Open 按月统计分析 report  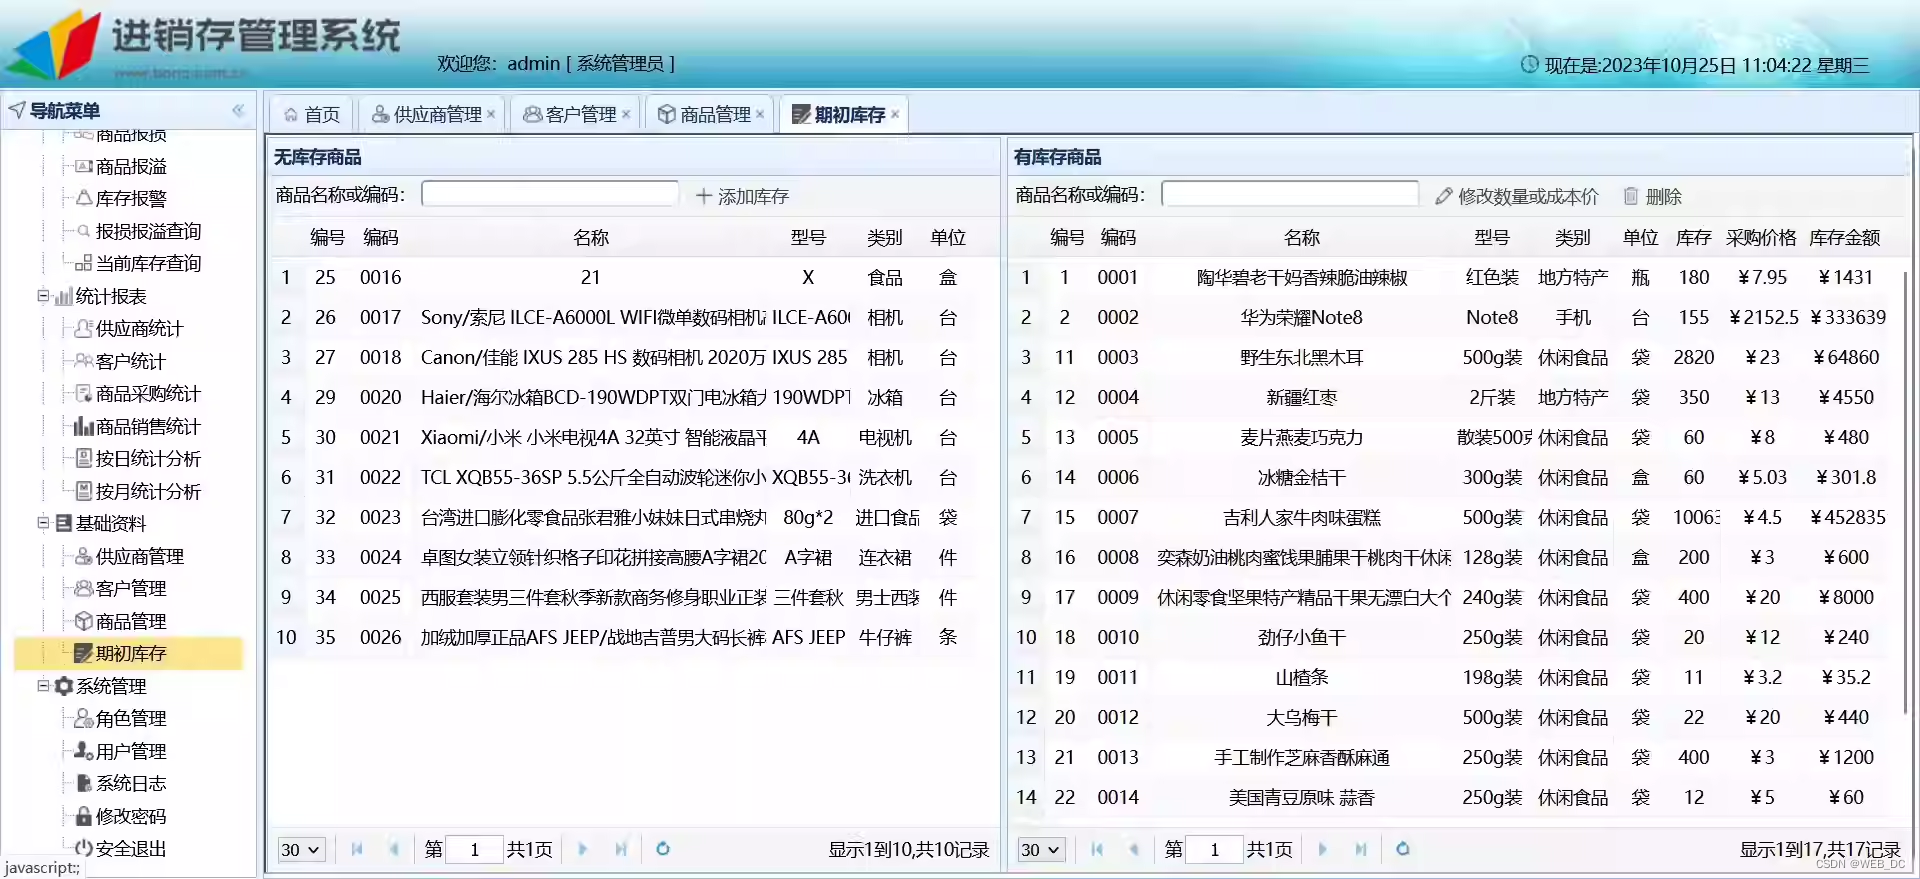coord(148,491)
